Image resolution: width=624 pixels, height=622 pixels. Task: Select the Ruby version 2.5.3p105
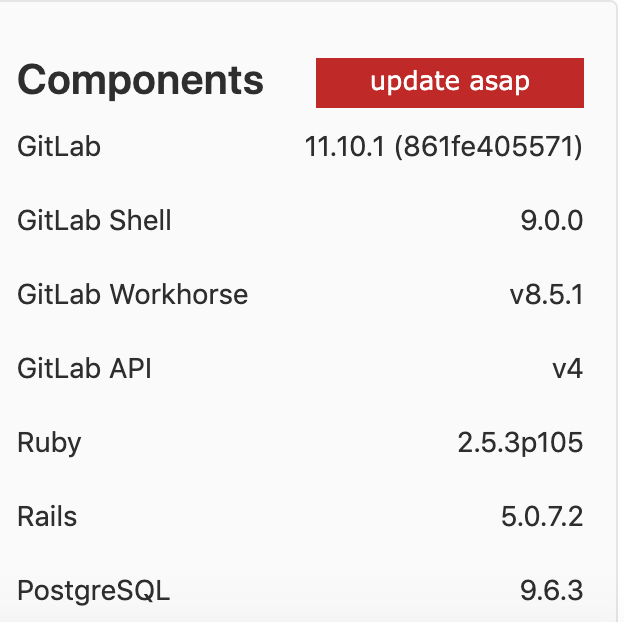(x=520, y=443)
